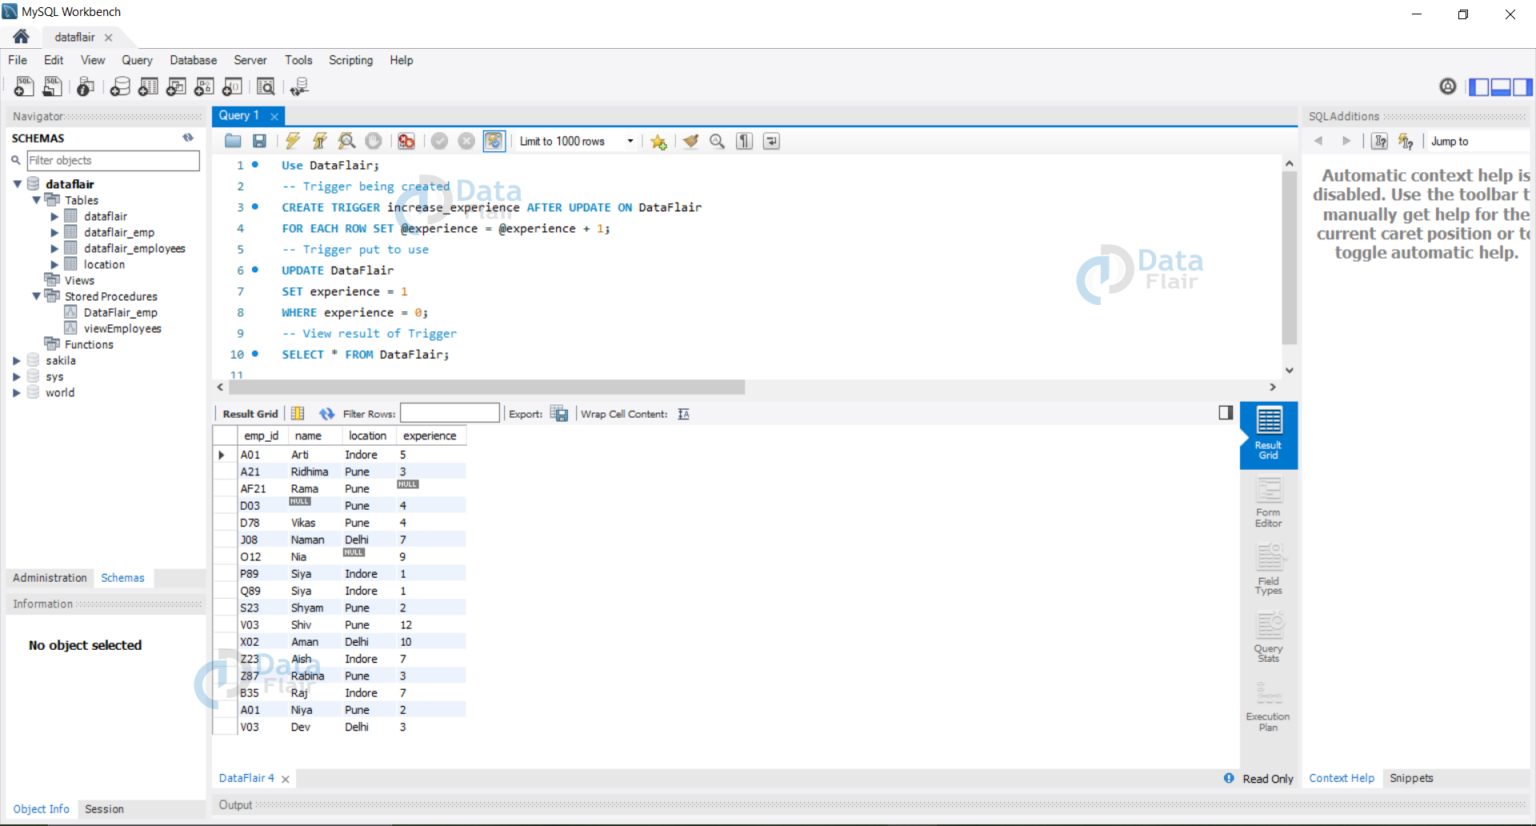Open the Database menu
This screenshot has width=1536, height=826.
pos(193,60)
